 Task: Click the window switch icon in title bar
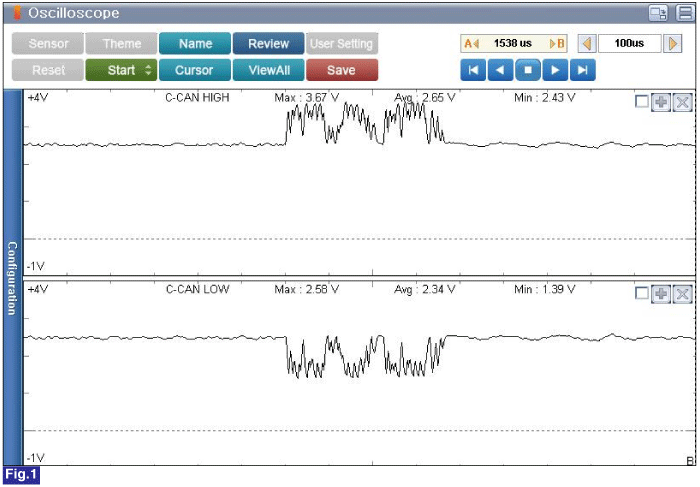(x=658, y=13)
